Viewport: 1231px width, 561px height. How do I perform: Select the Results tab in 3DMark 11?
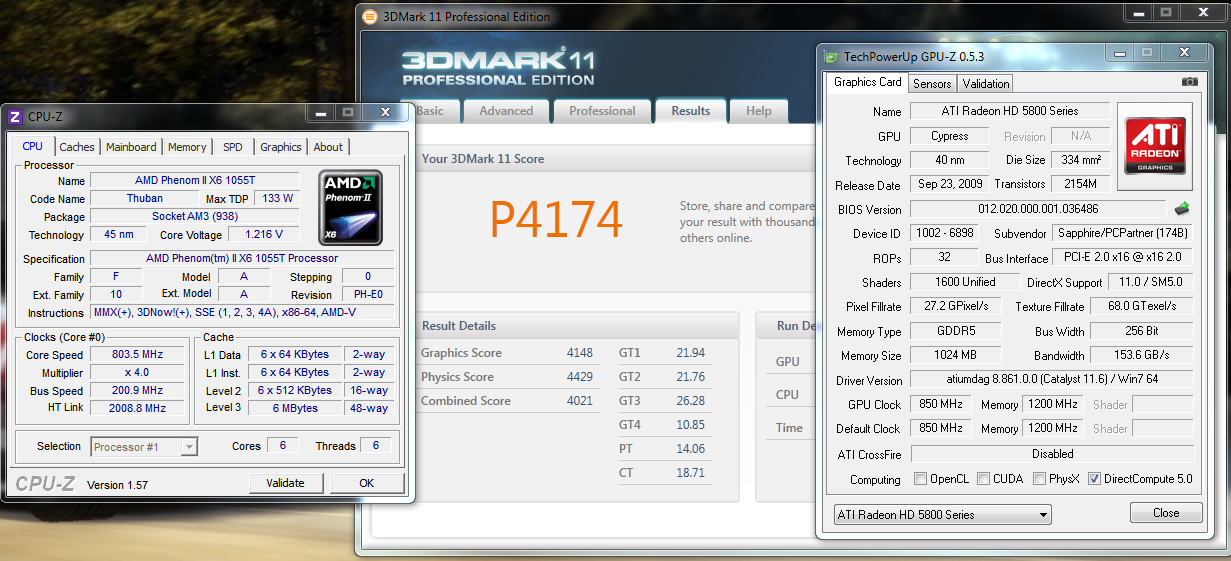coord(691,111)
